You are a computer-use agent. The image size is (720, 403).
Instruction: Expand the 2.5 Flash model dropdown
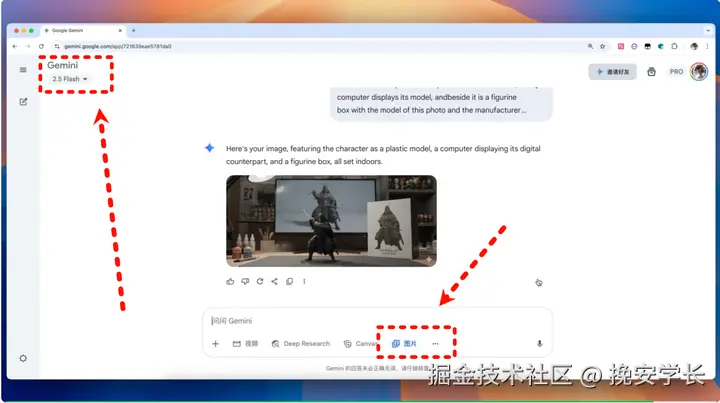tap(69, 79)
